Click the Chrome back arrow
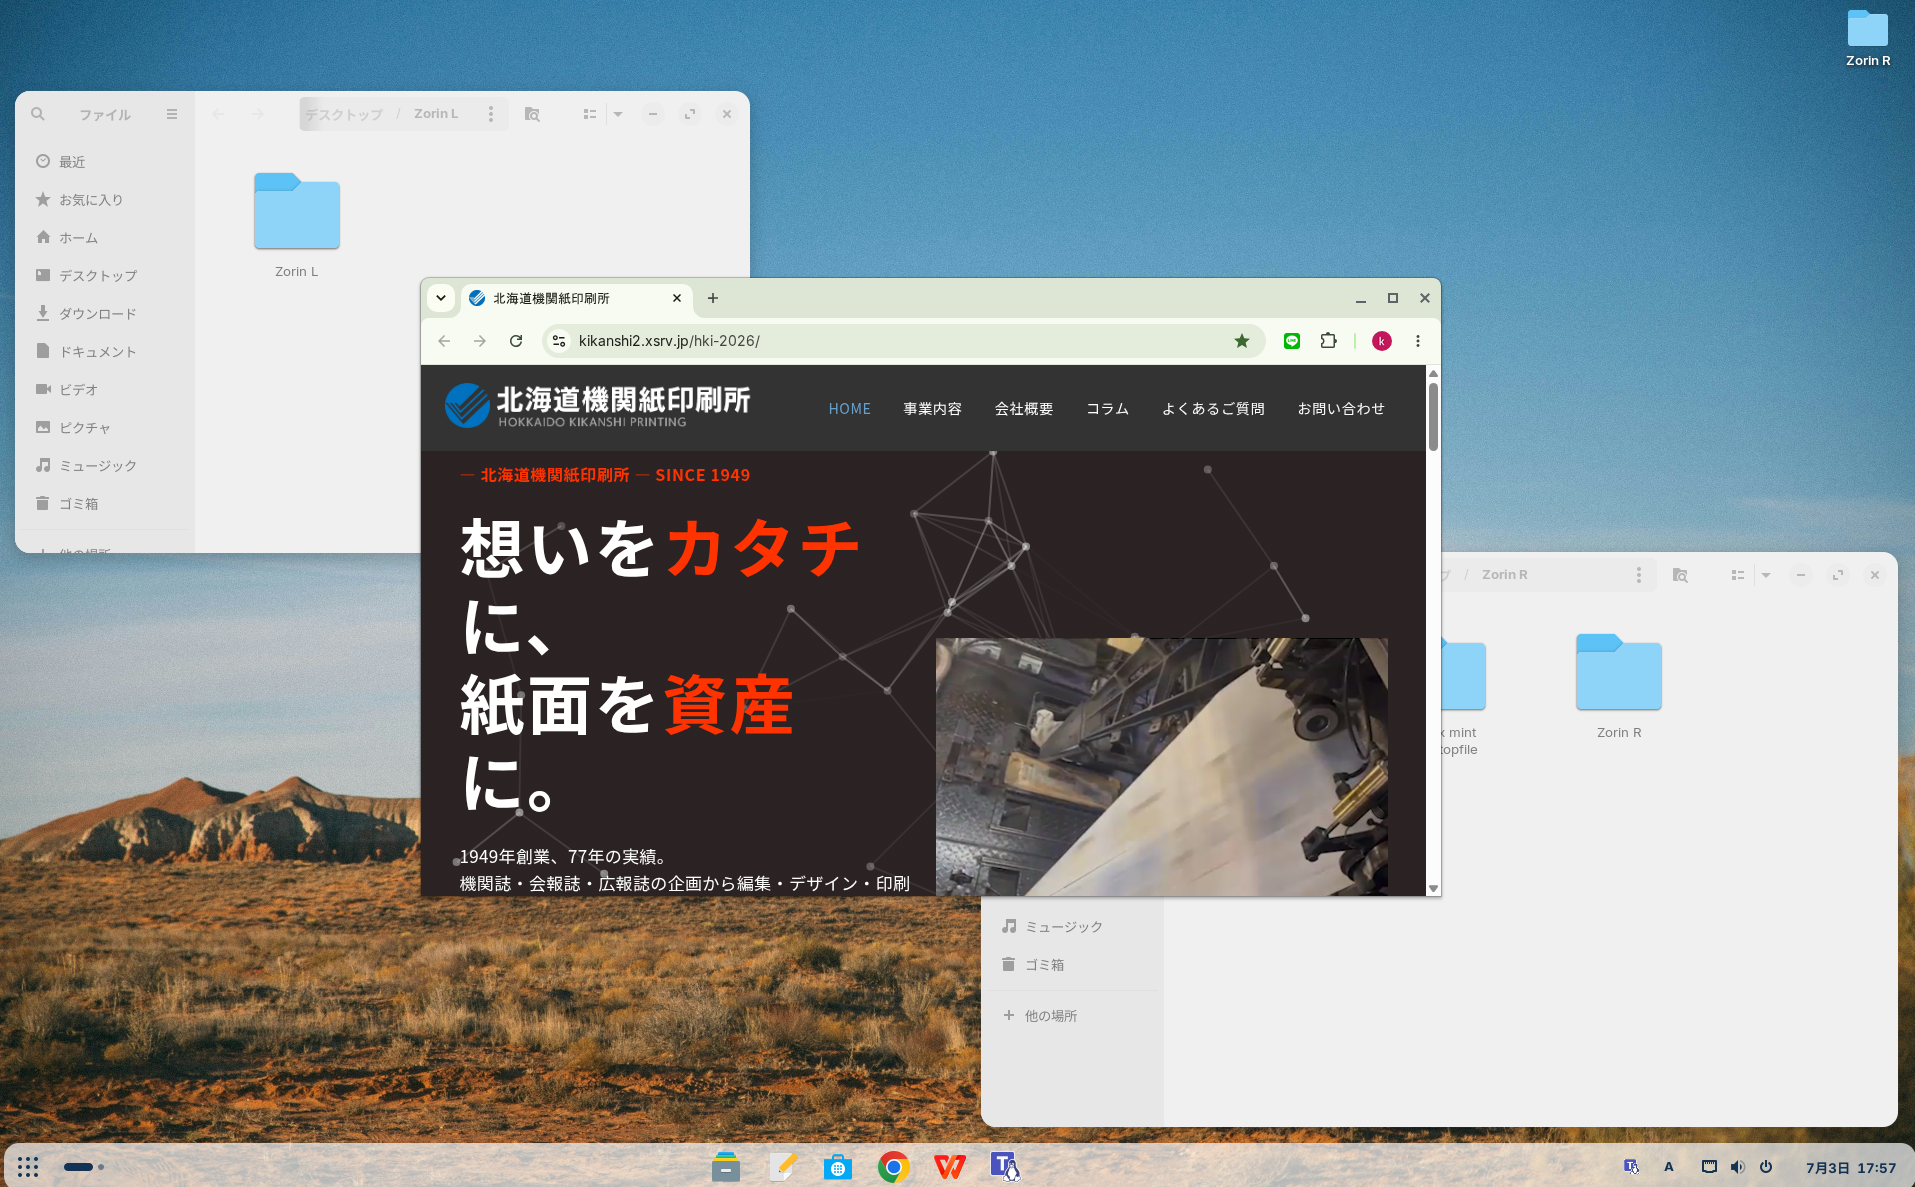Image resolution: width=1915 pixels, height=1187 pixels. click(x=444, y=341)
